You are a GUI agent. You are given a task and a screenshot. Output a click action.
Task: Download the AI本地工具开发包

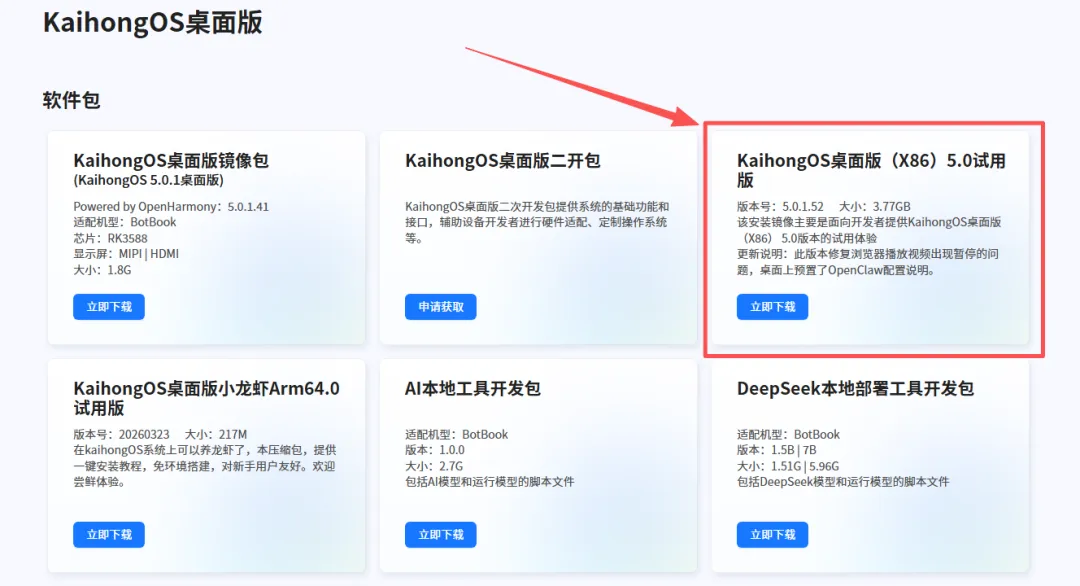(x=441, y=535)
